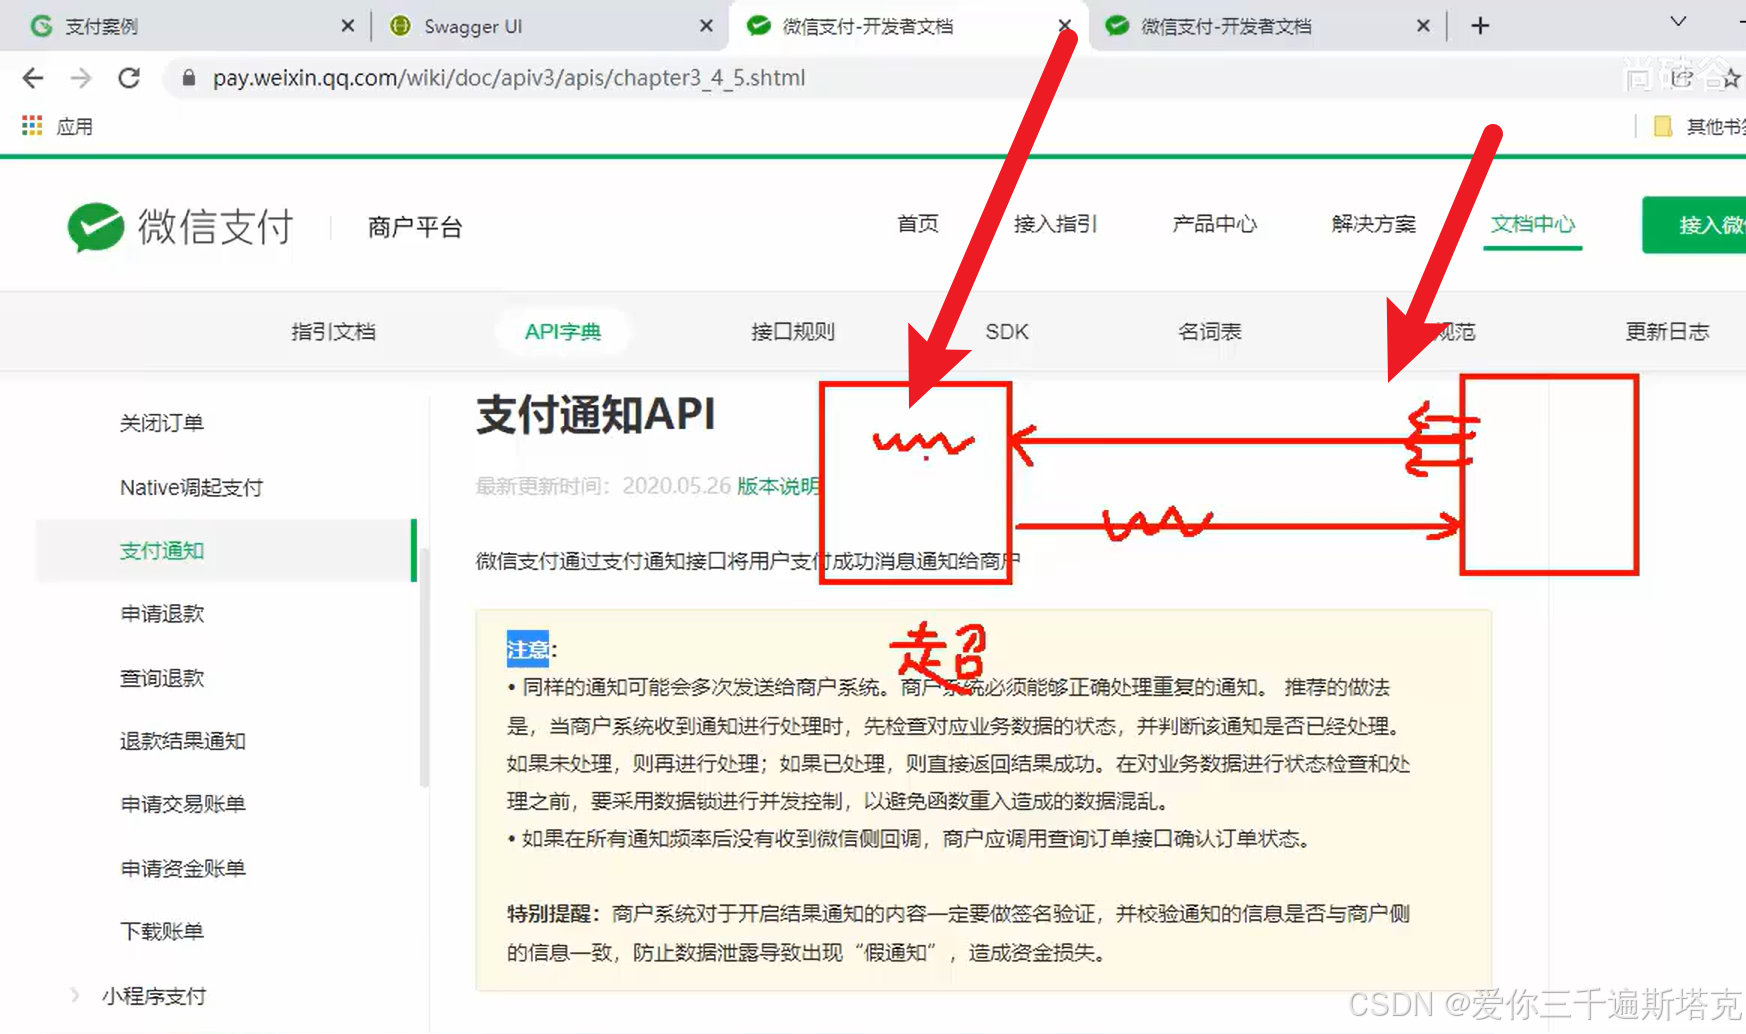The height and width of the screenshot is (1034, 1746).
Task: Open 查询退款 in the sidebar
Action: click(x=162, y=678)
